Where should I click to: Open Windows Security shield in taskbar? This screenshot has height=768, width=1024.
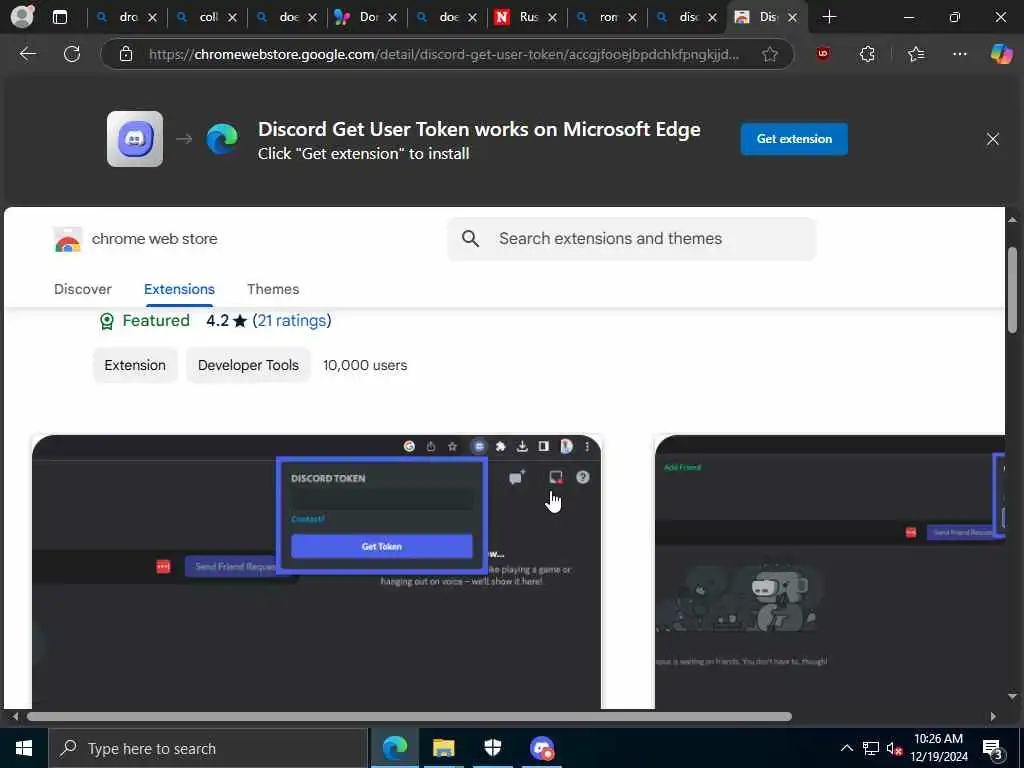click(492, 748)
